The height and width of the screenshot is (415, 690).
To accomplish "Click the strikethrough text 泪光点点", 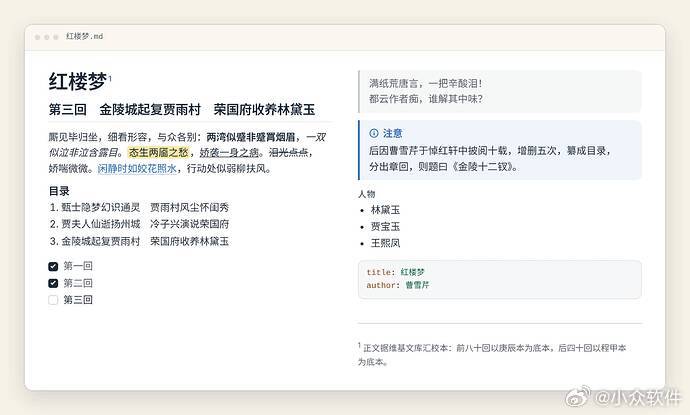I will (x=288, y=152).
